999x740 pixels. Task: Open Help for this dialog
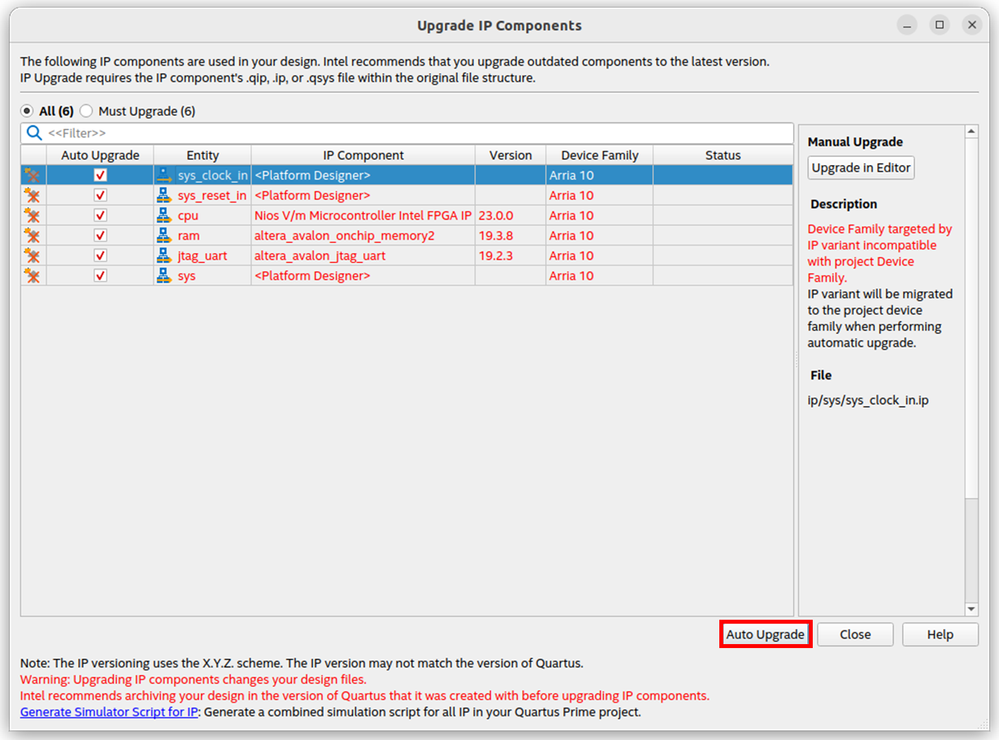point(940,634)
